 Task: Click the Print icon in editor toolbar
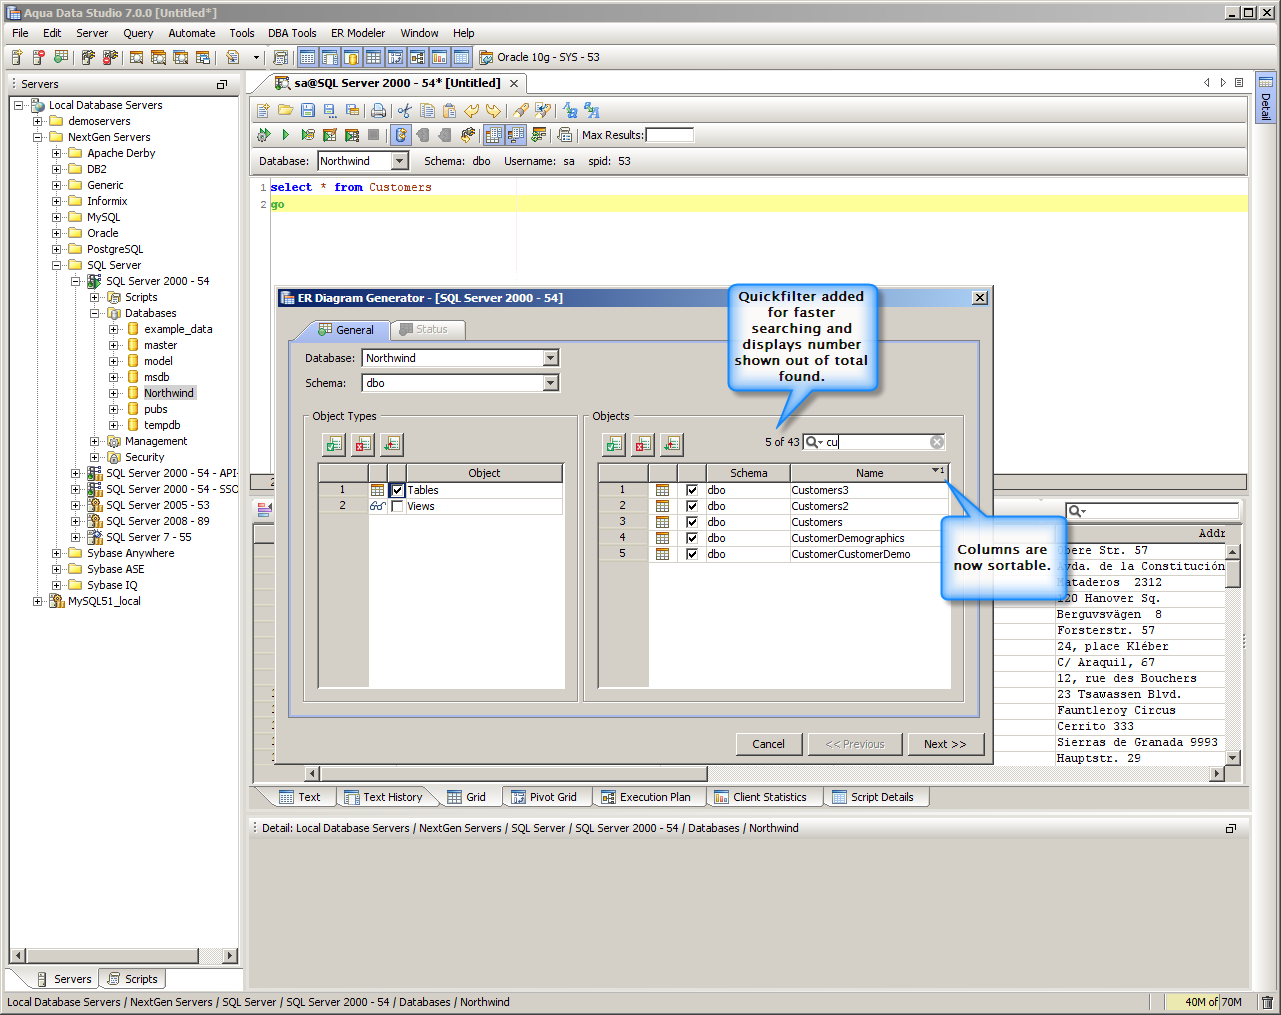pyautogui.click(x=378, y=111)
